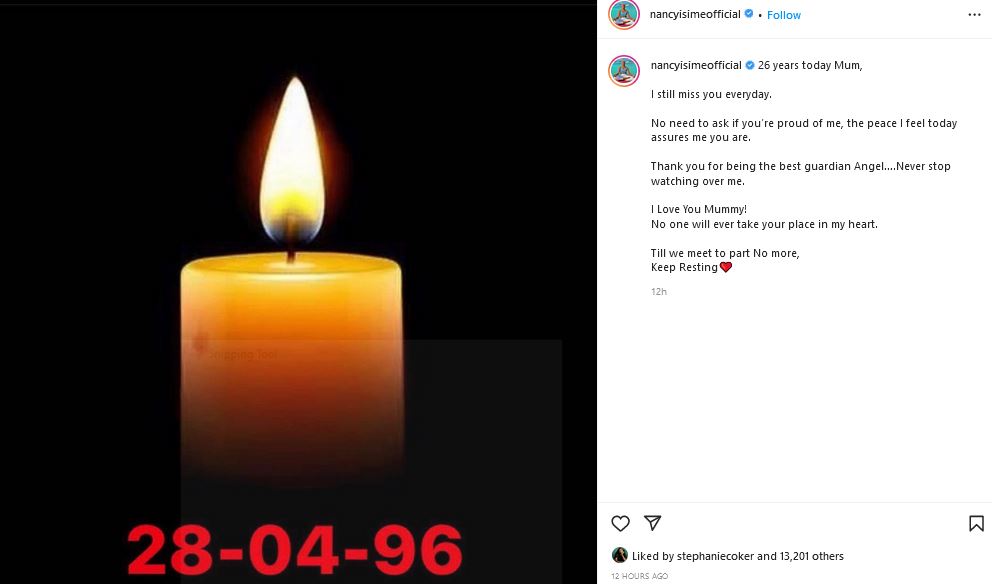
Task: Click verified badge beside caption username
Action: point(750,65)
